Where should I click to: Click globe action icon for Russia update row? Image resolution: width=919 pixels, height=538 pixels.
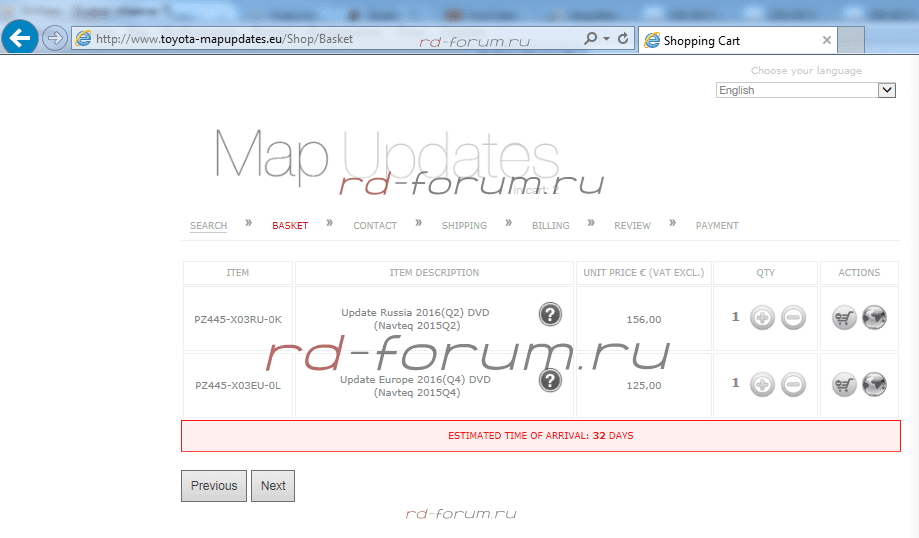pyautogui.click(x=874, y=318)
